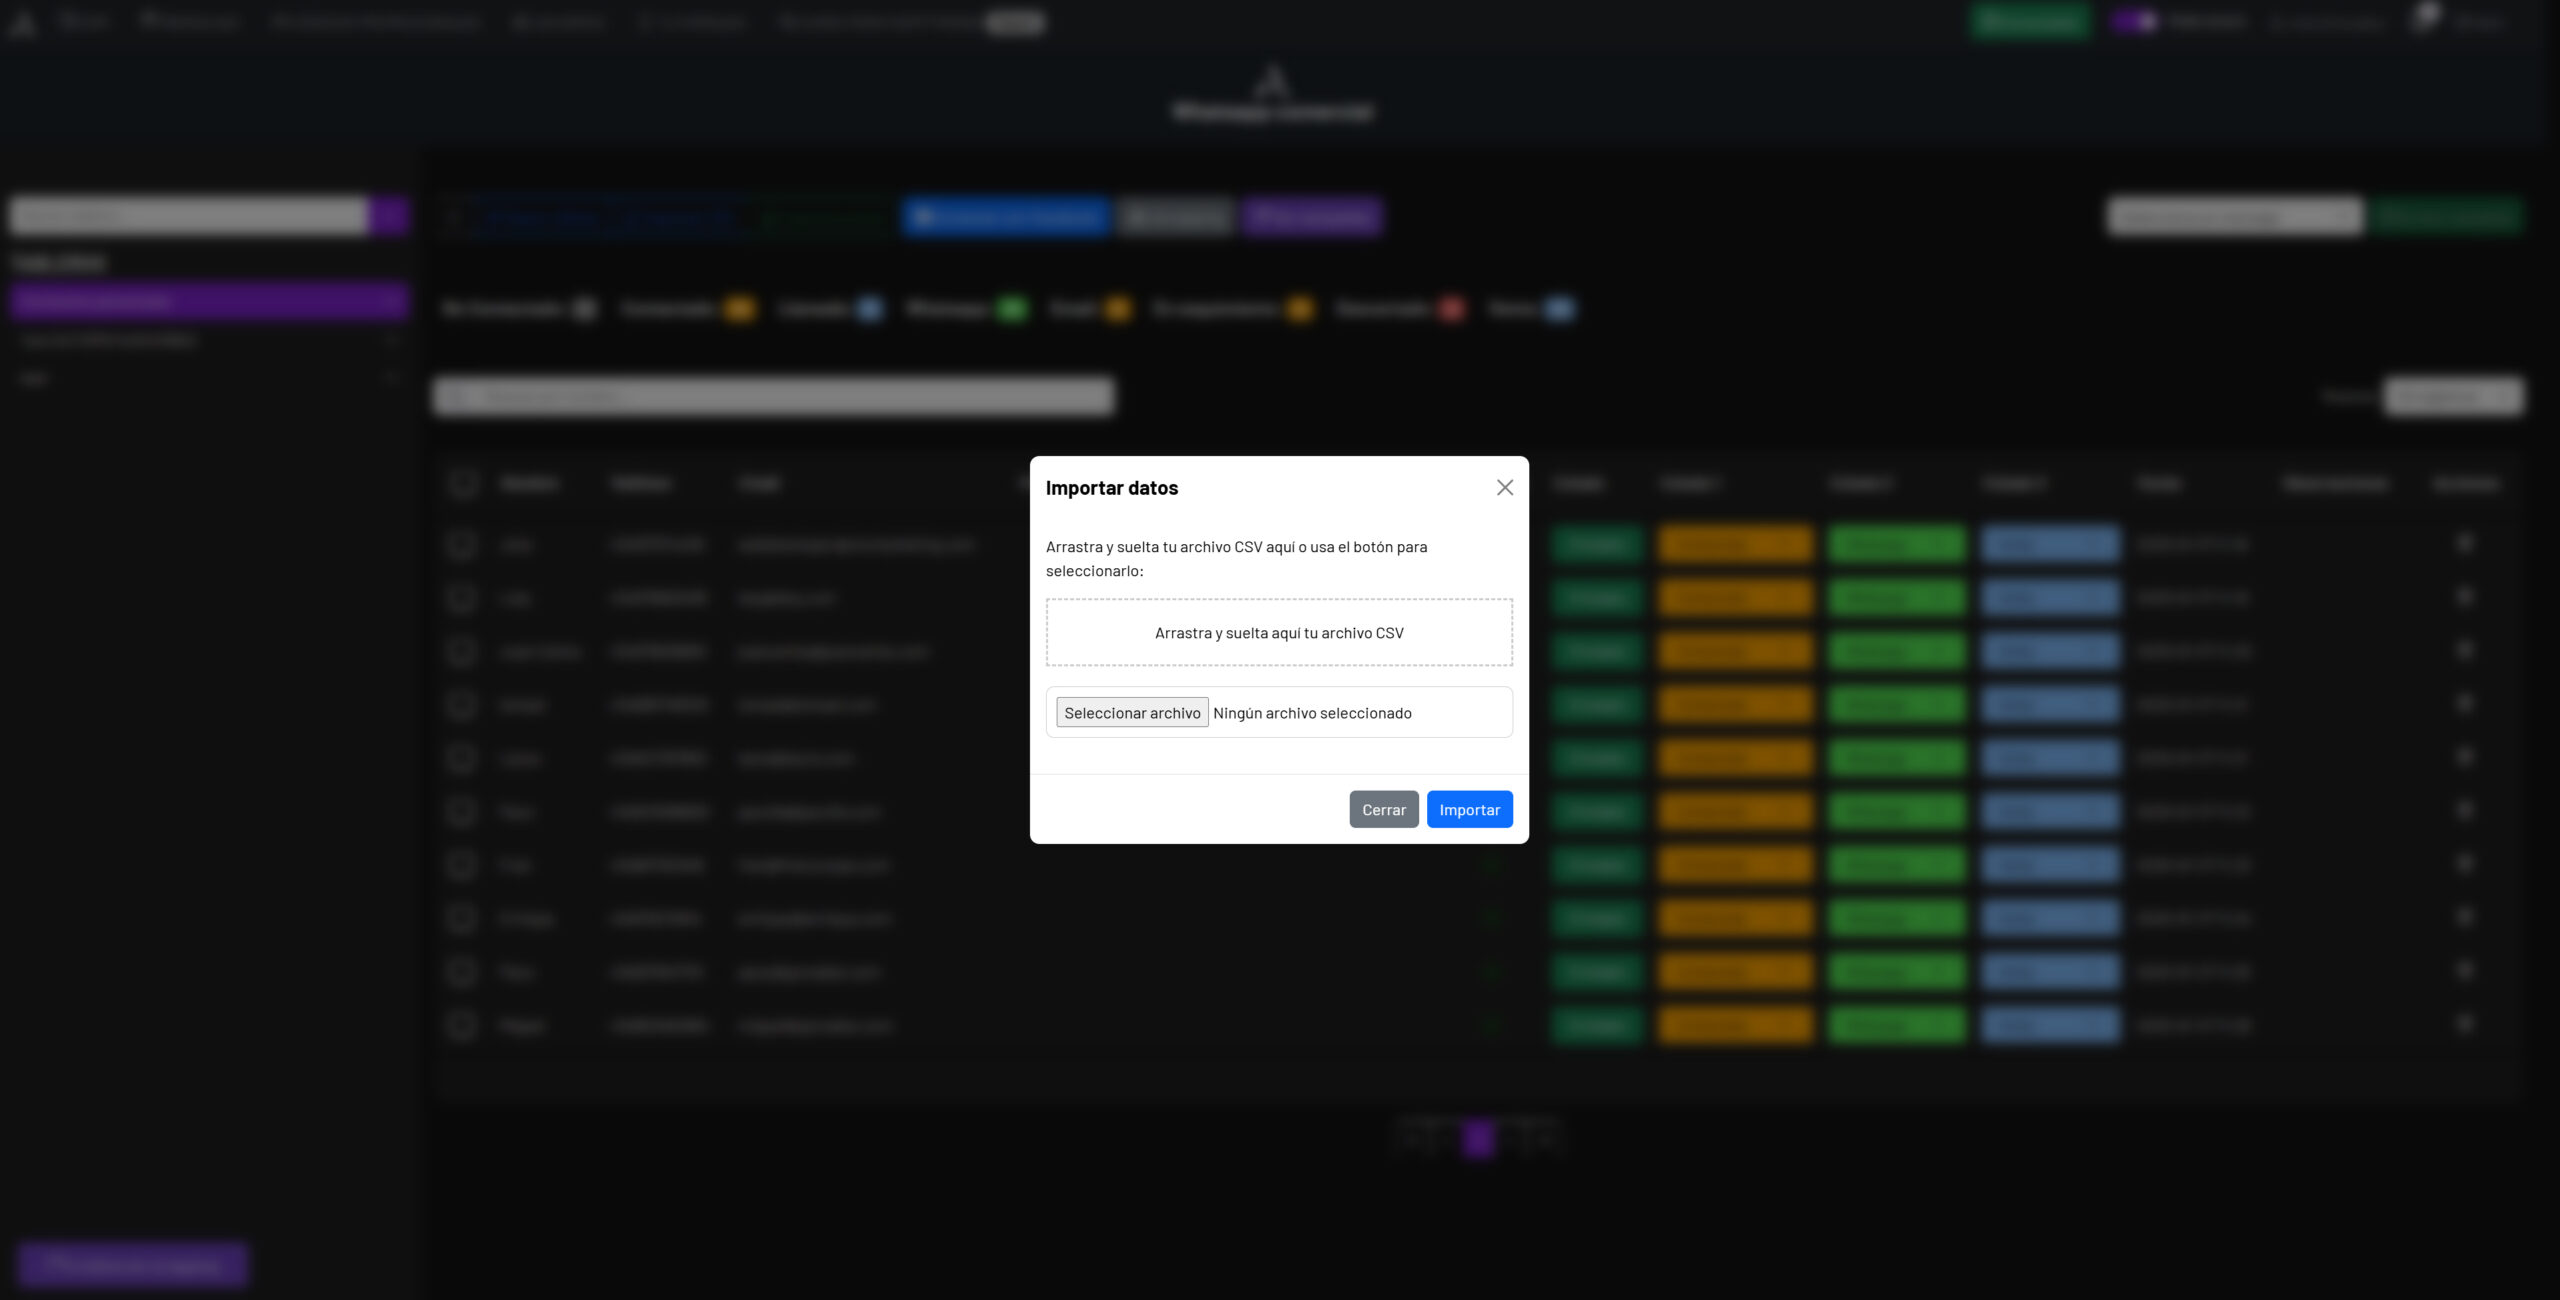The width and height of the screenshot is (2560, 1300).
Task: Select the highlighted purple sidebar list item
Action: click(208, 300)
